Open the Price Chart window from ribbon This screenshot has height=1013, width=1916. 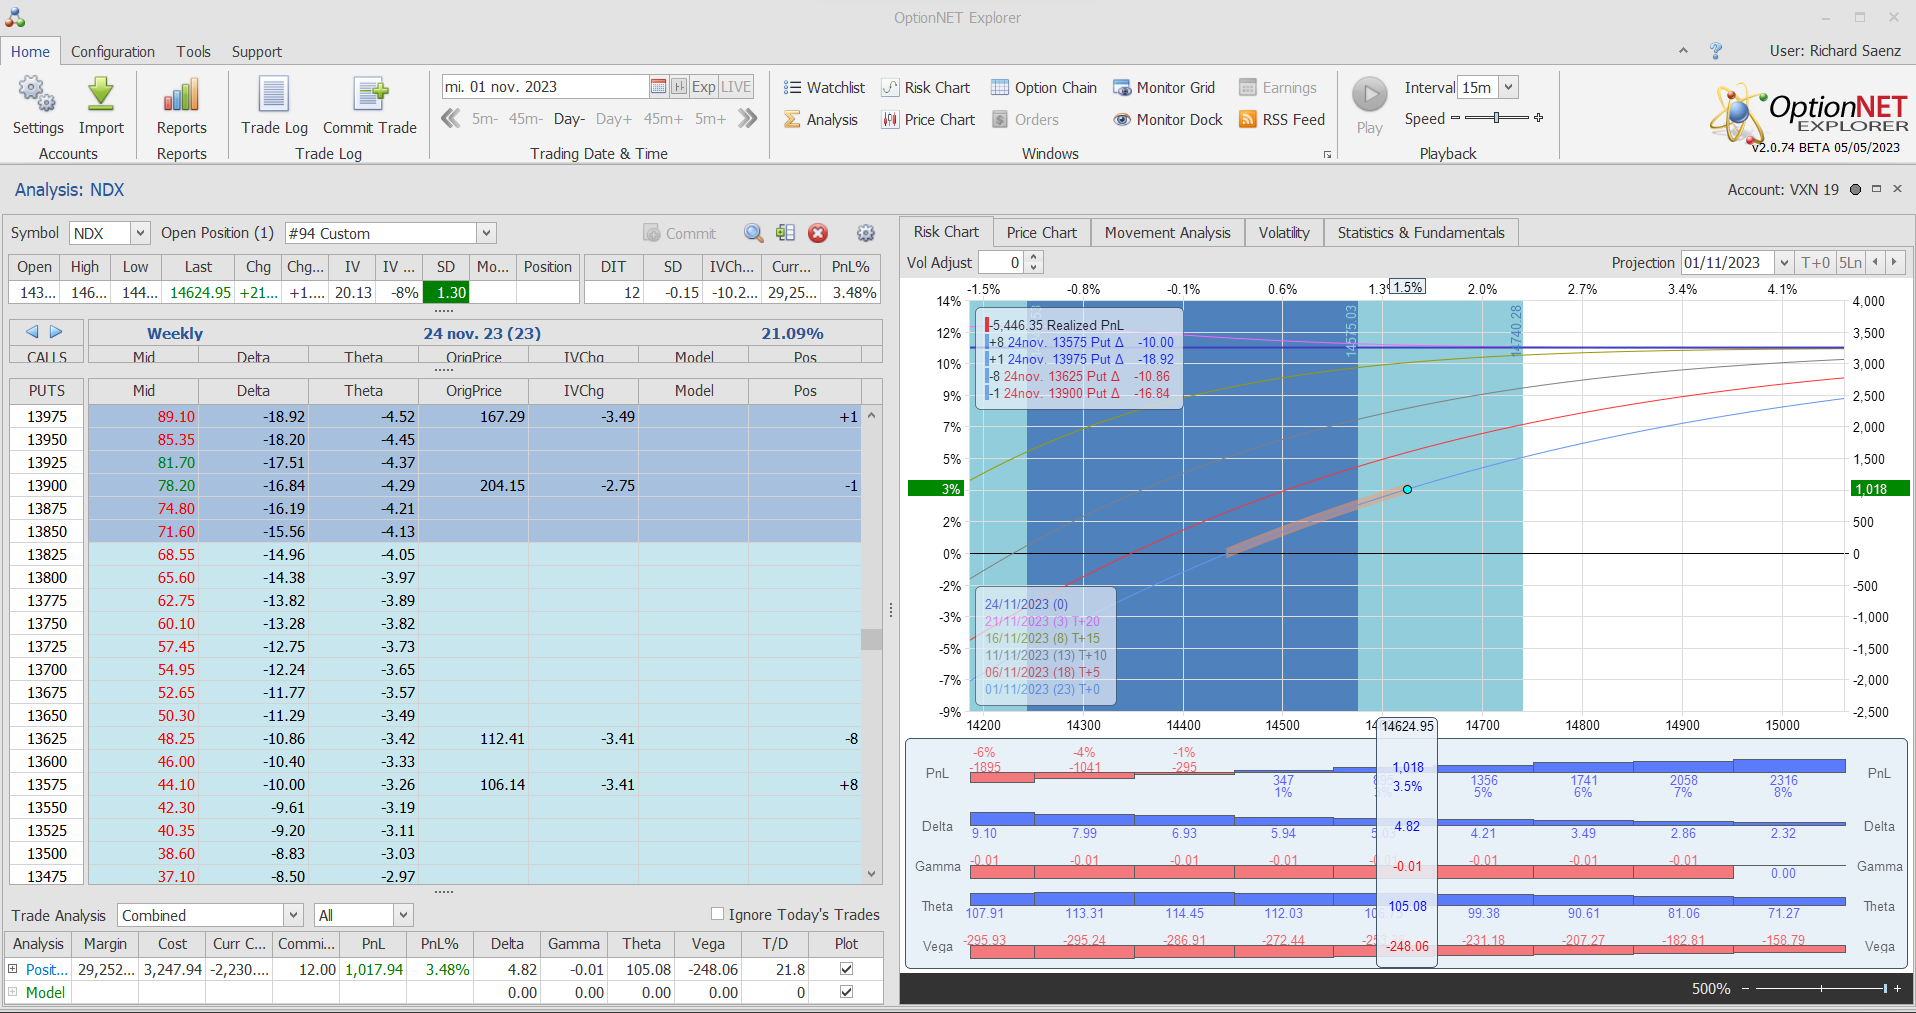[928, 120]
